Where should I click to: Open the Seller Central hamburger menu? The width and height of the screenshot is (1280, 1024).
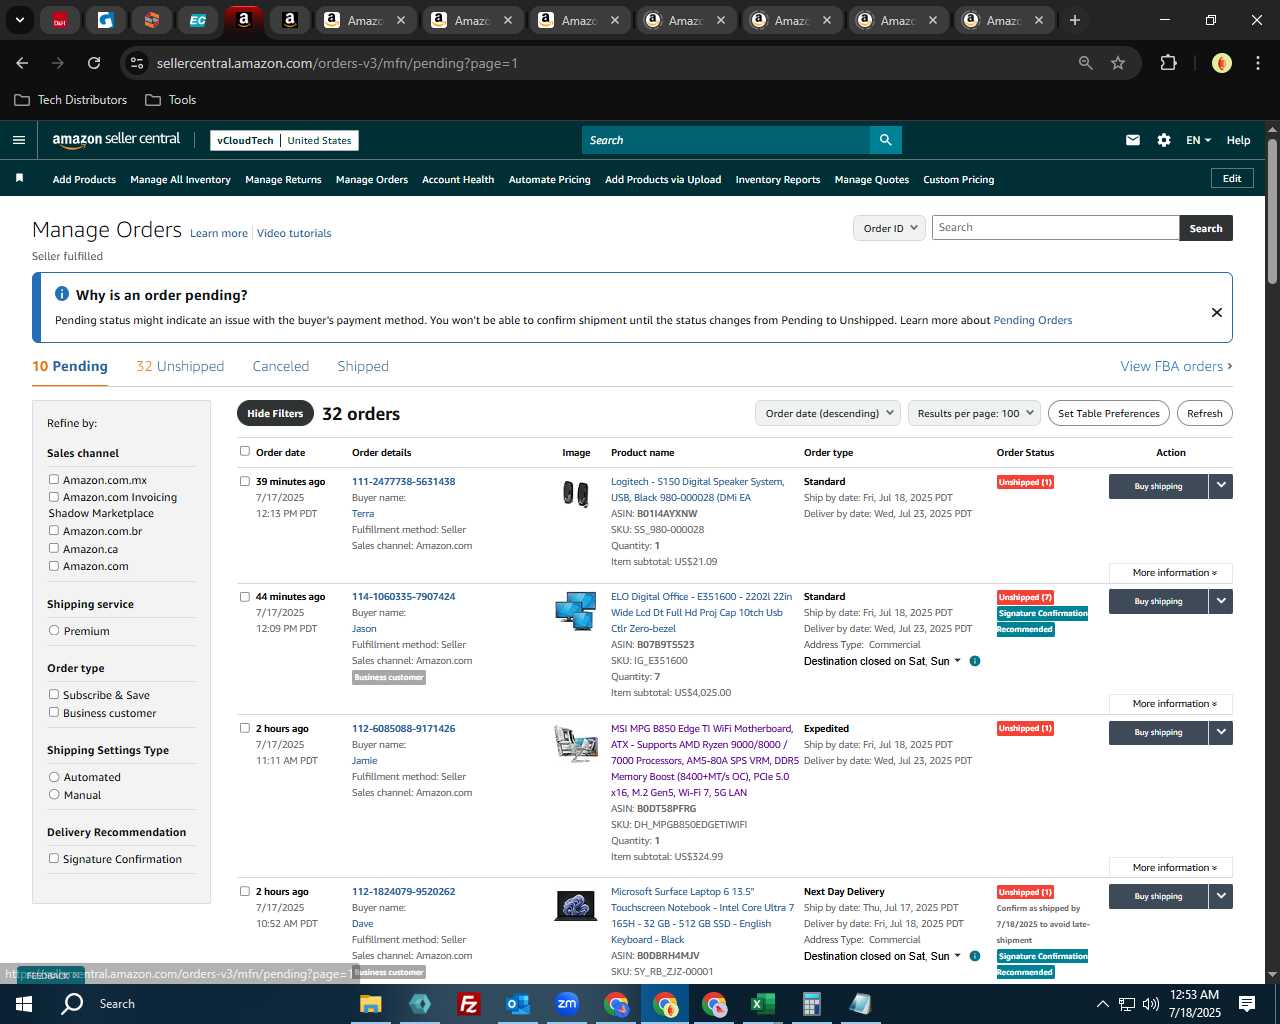(x=18, y=140)
